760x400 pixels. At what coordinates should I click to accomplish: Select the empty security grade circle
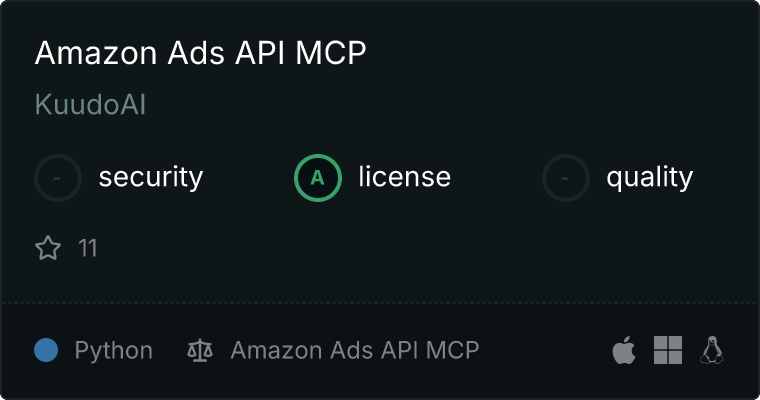(58, 178)
